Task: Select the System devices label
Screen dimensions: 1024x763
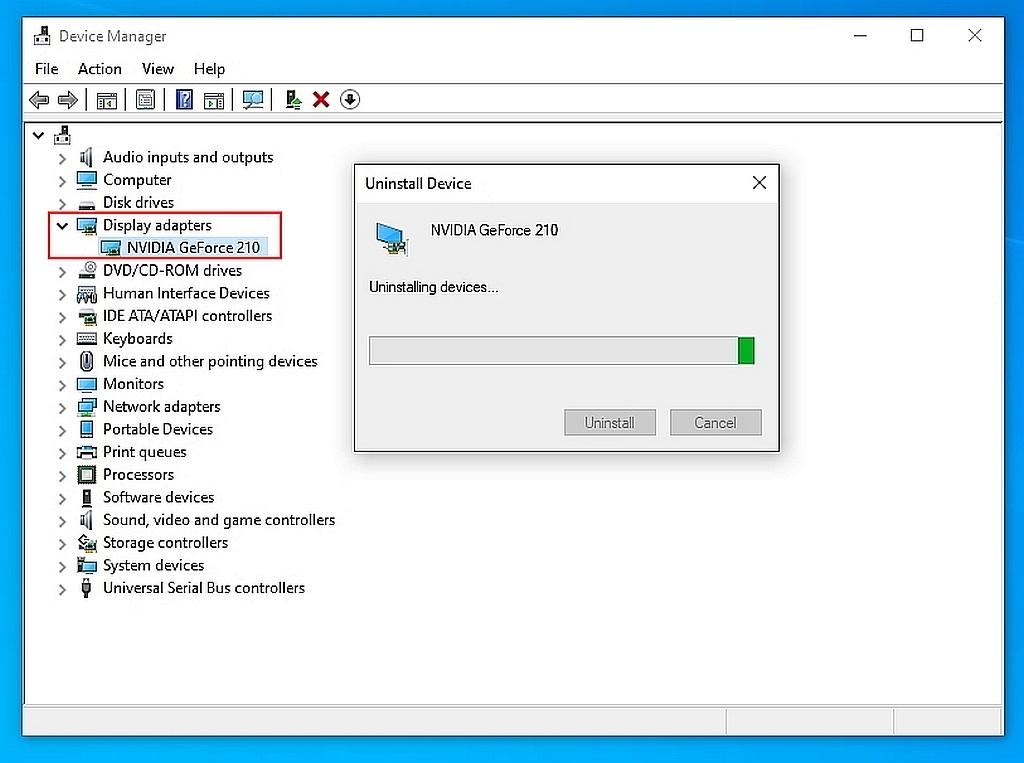Action: click(153, 565)
